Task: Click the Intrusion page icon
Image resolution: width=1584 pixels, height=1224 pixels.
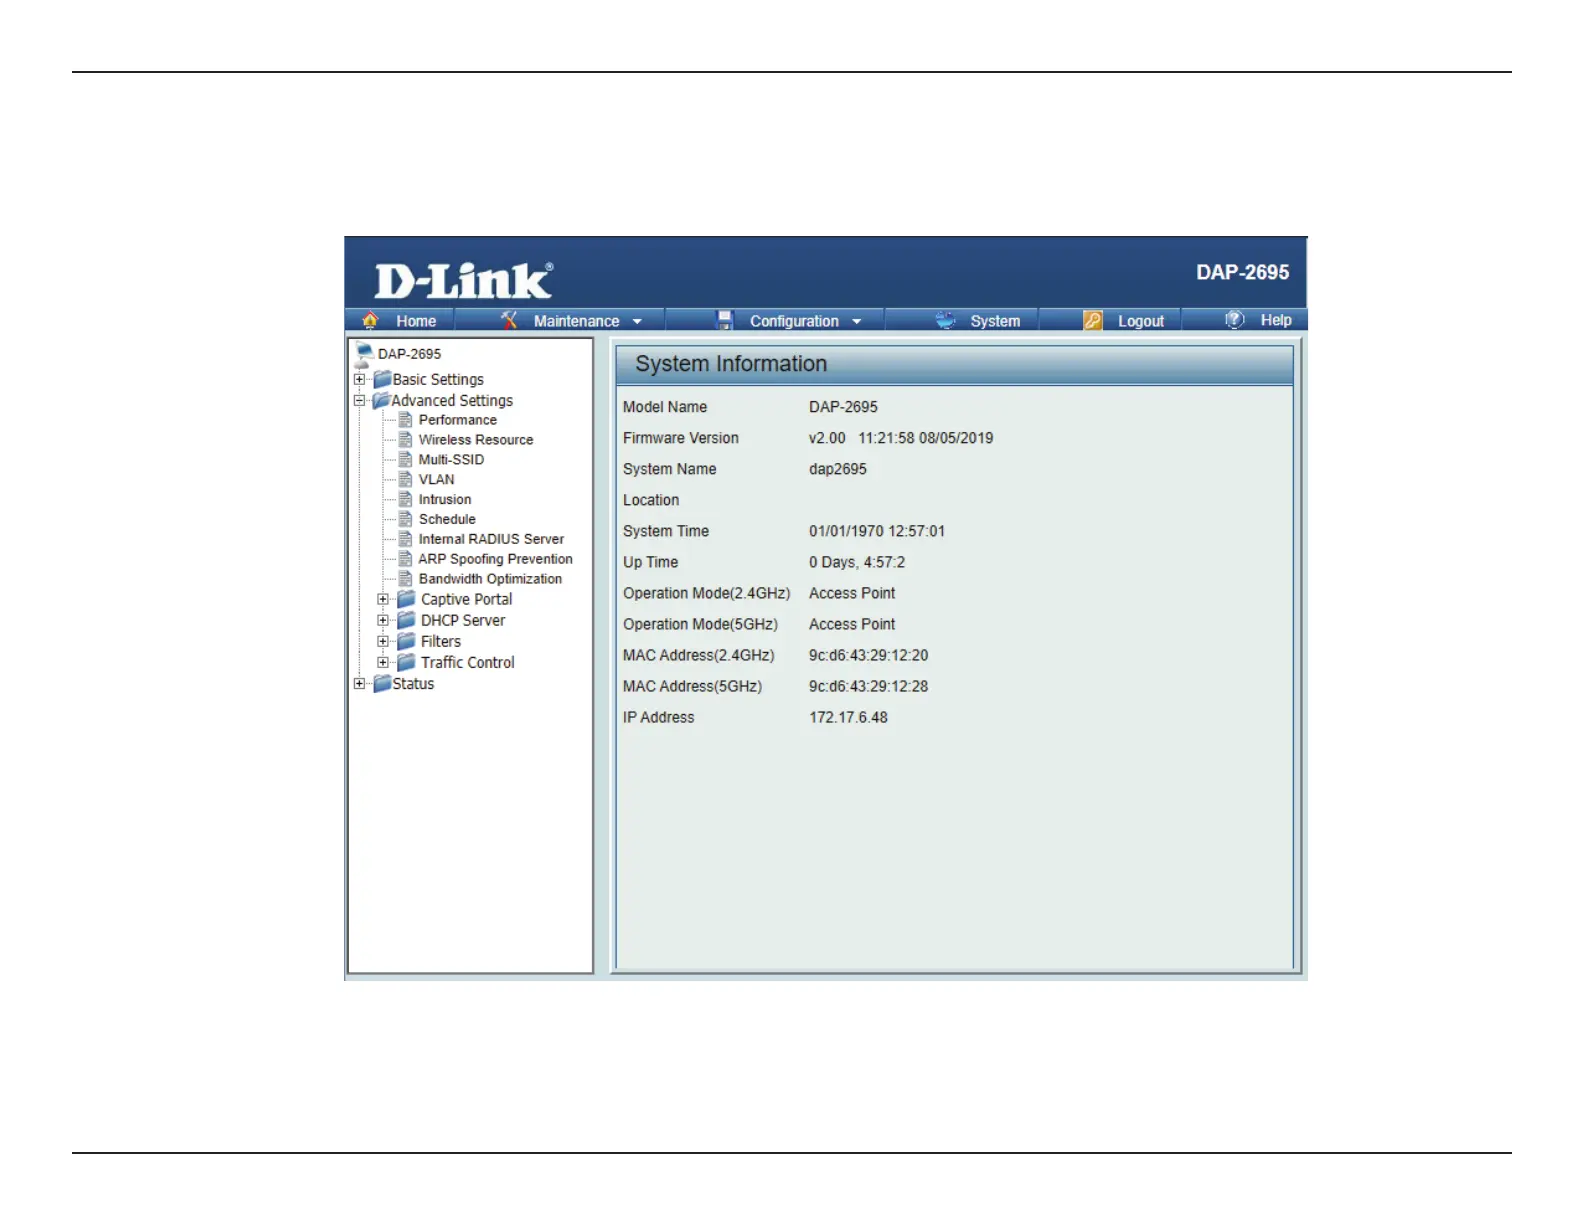Action: pyautogui.click(x=405, y=499)
